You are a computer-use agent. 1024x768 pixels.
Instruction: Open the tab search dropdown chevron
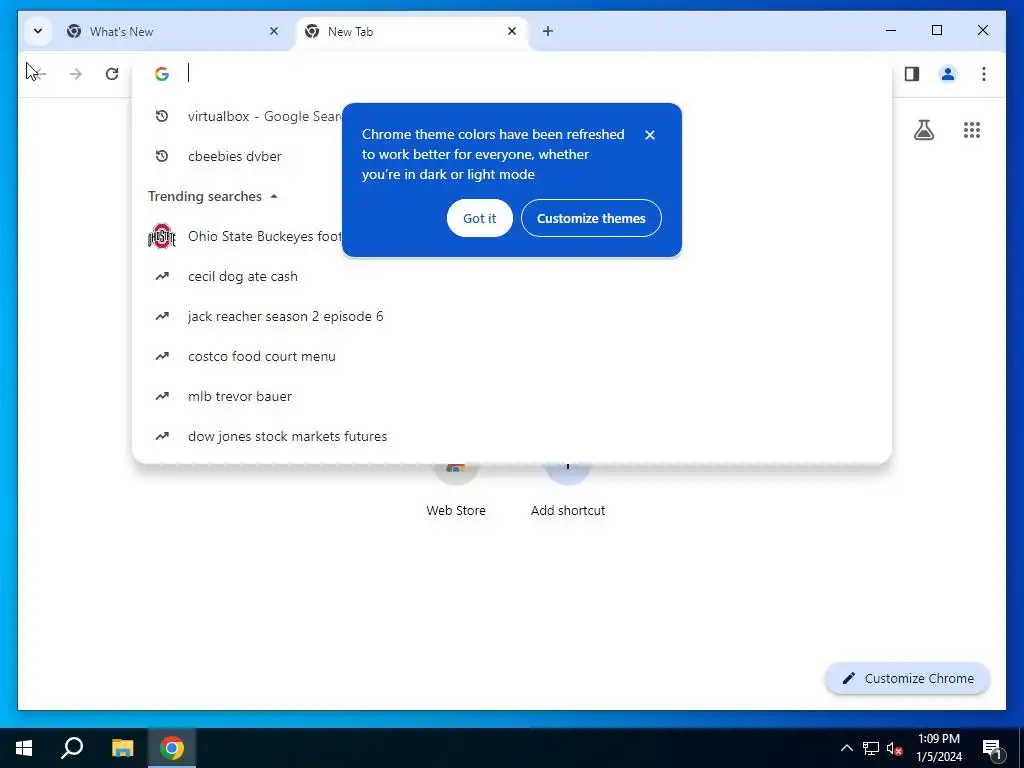point(38,31)
